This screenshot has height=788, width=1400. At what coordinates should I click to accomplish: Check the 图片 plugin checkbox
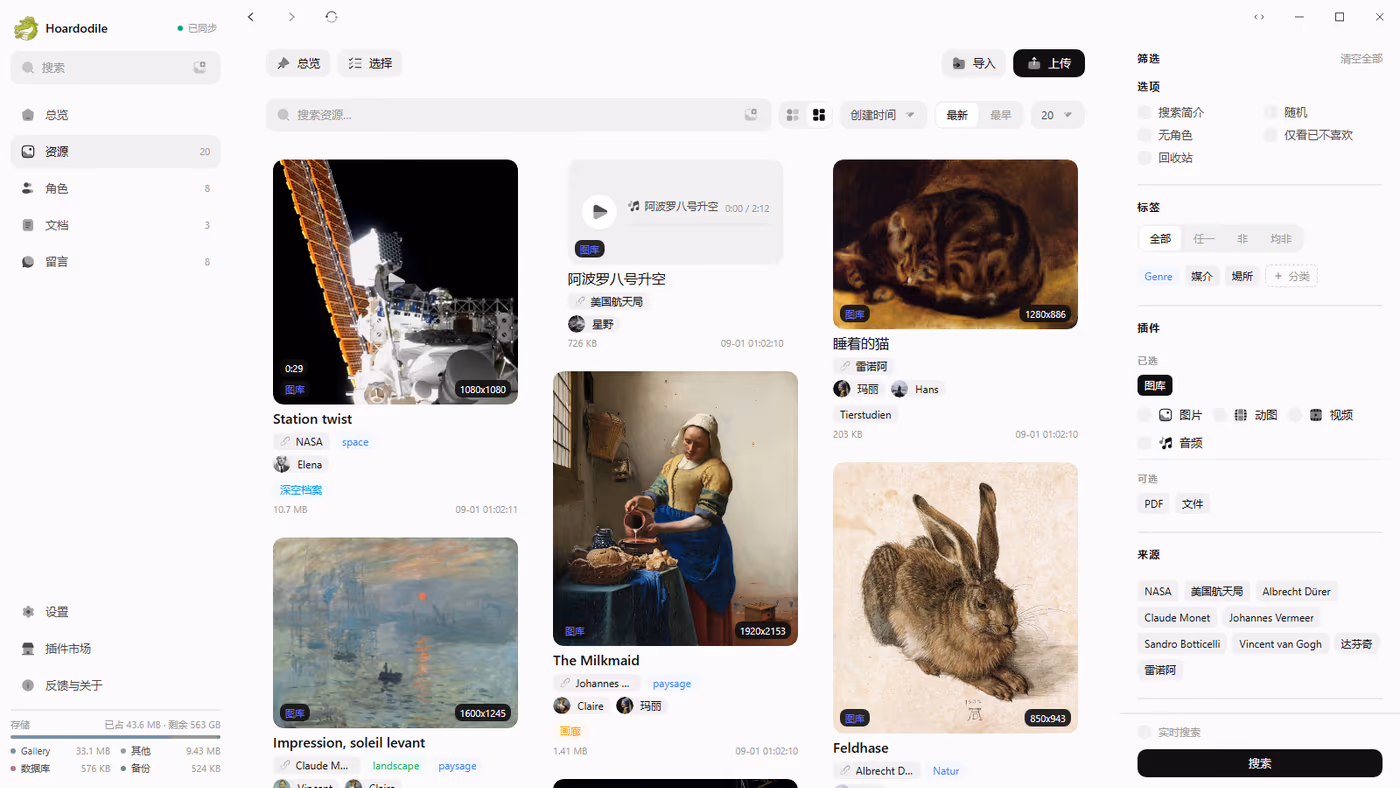click(x=1145, y=415)
